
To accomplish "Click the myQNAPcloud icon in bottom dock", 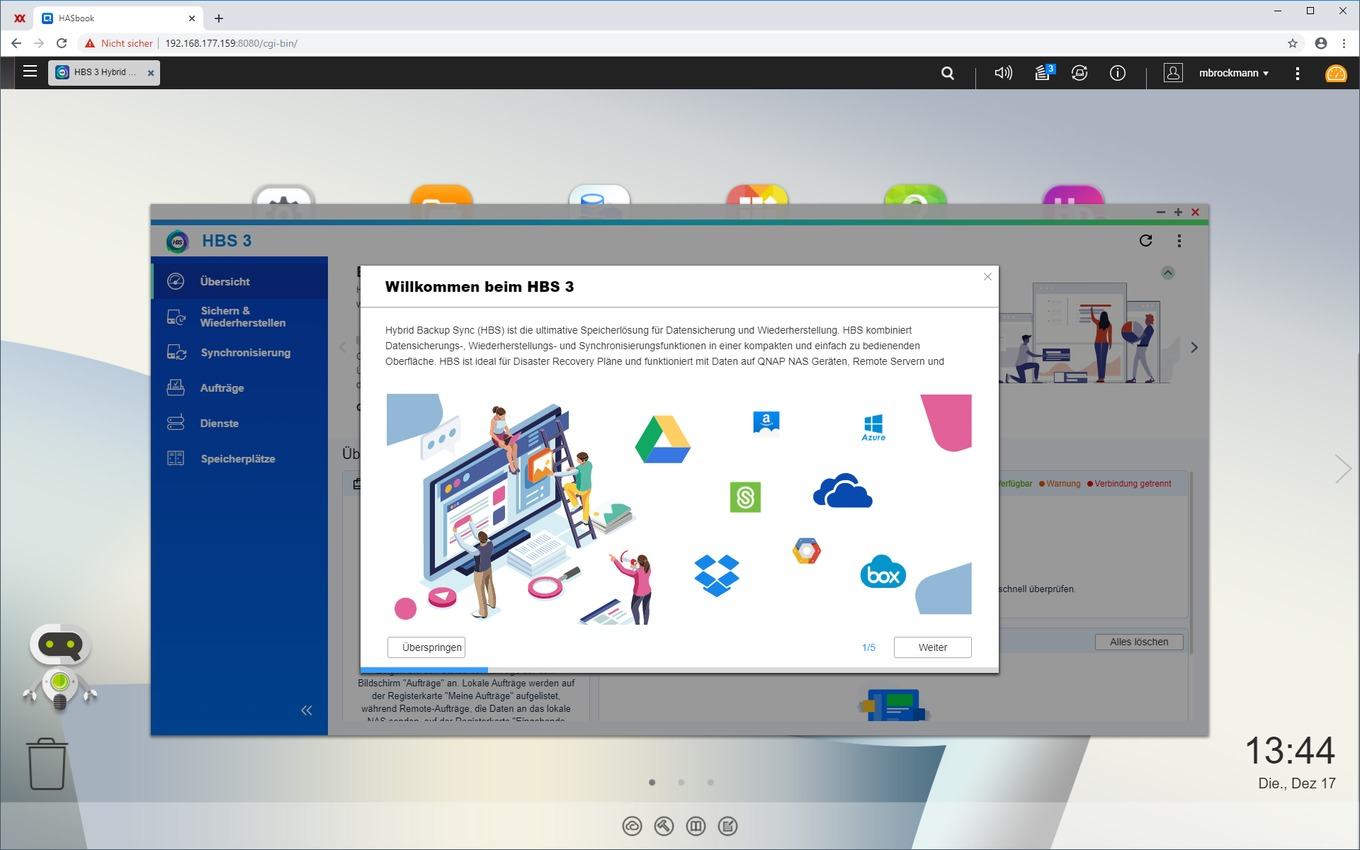I will [x=632, y=826].
